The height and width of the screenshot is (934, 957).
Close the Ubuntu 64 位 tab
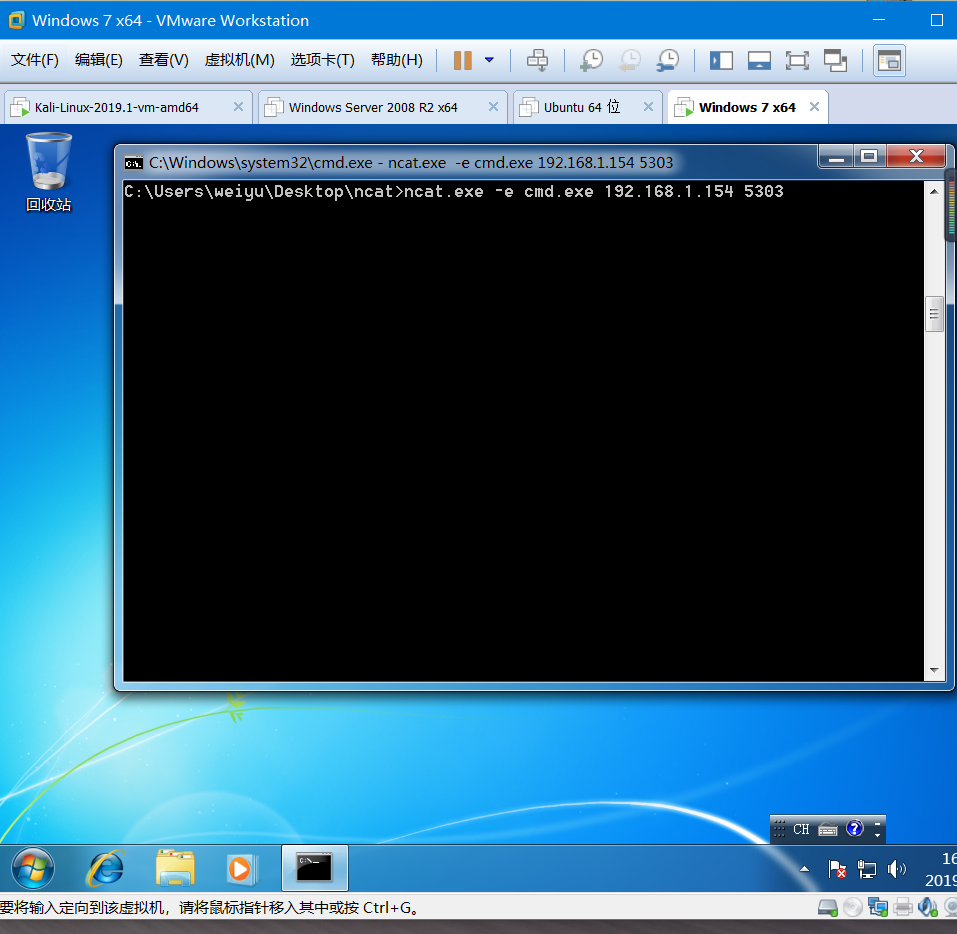click(648, 107)
